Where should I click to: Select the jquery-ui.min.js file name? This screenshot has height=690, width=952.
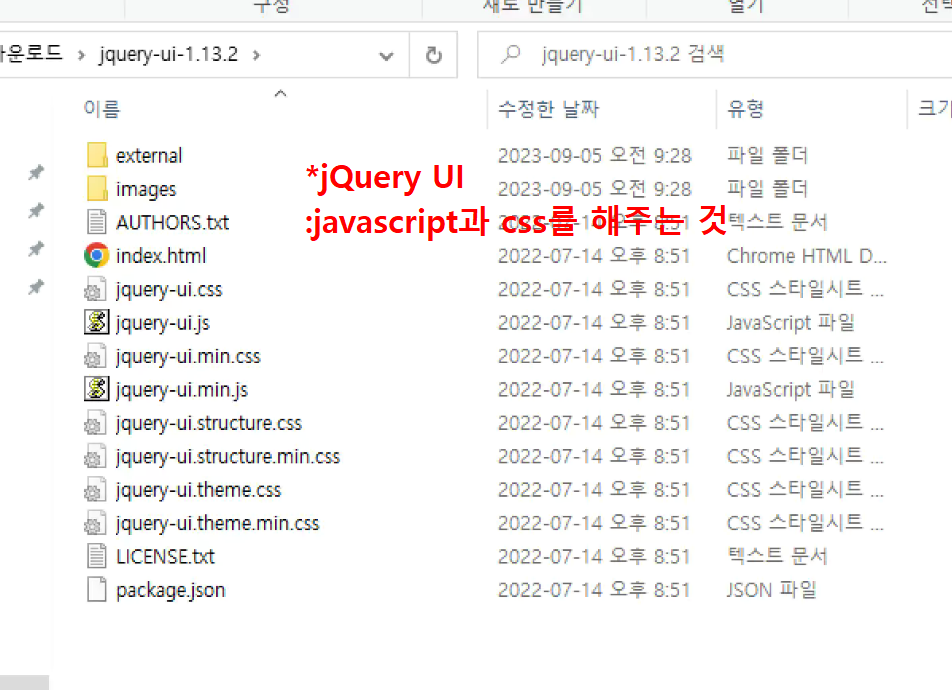[182, 391]
